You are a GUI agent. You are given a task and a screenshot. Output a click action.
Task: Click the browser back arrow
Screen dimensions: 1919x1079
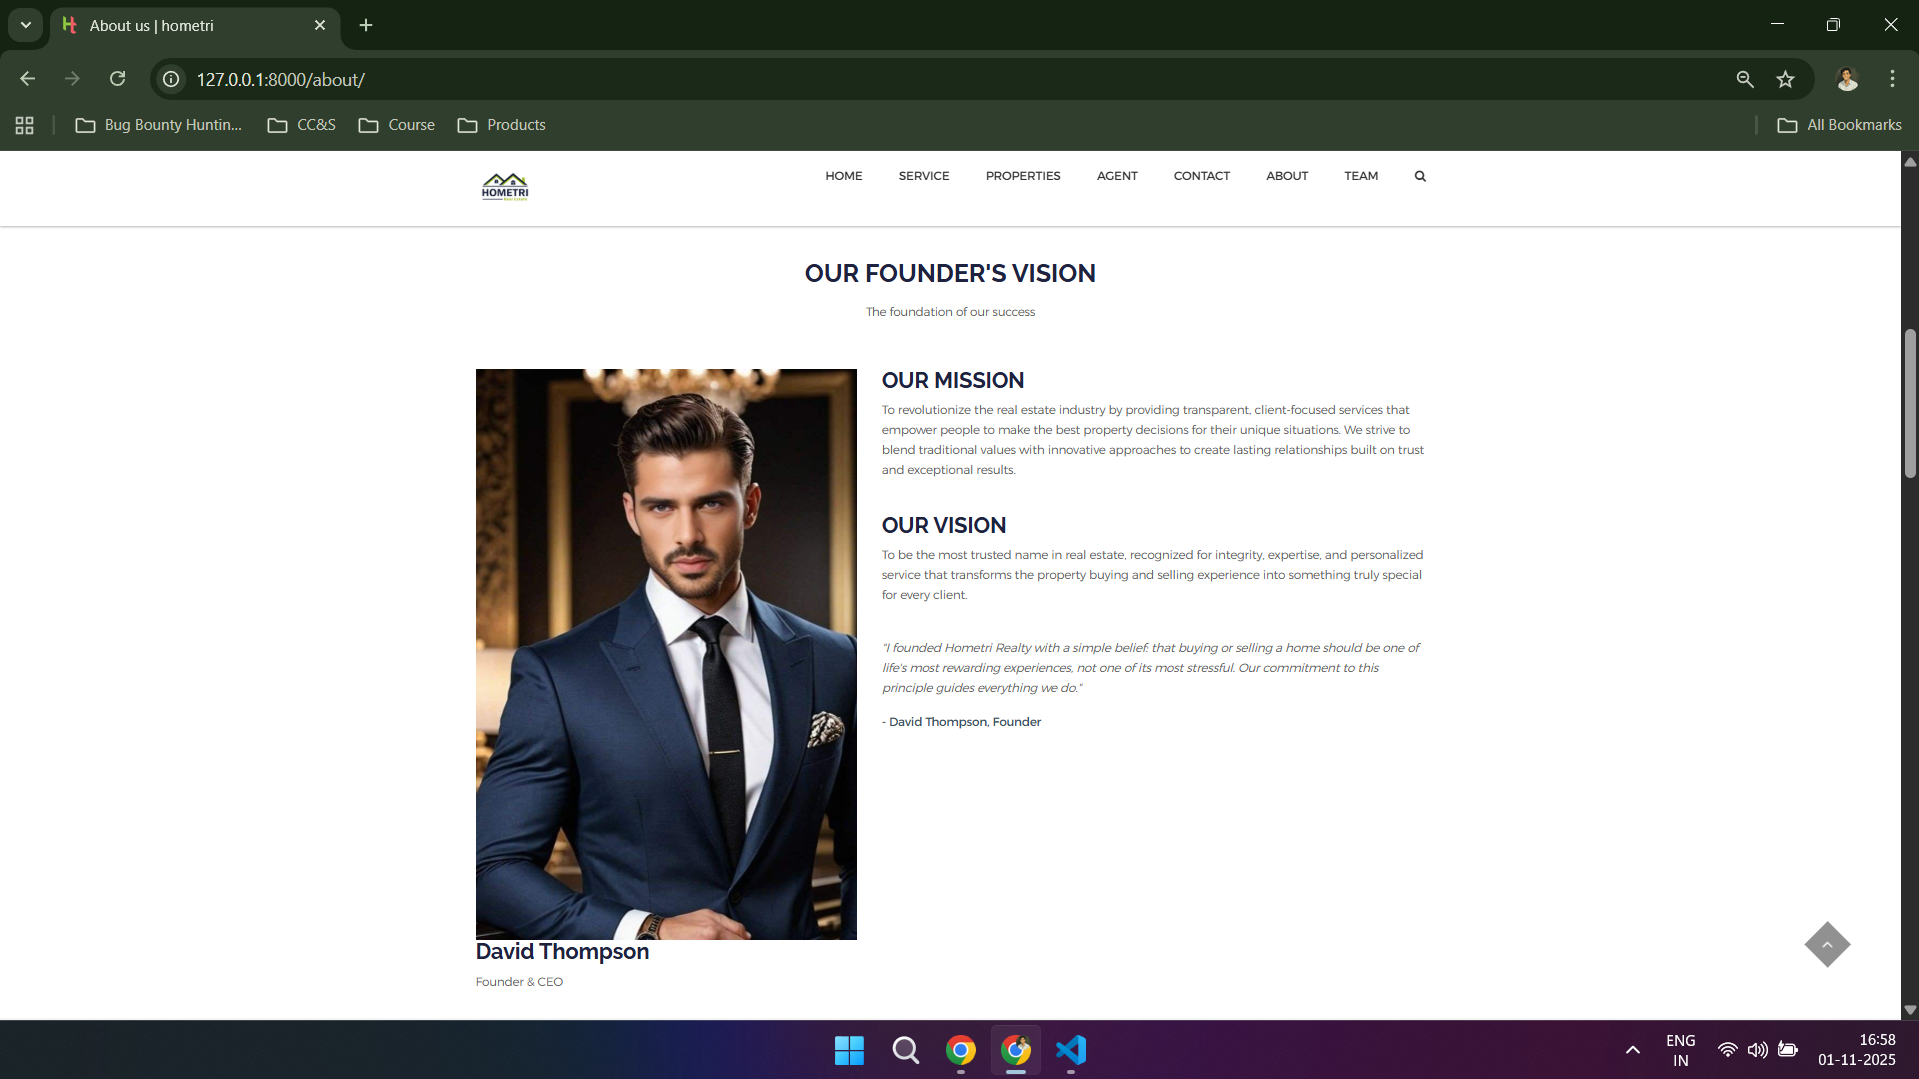28,79
